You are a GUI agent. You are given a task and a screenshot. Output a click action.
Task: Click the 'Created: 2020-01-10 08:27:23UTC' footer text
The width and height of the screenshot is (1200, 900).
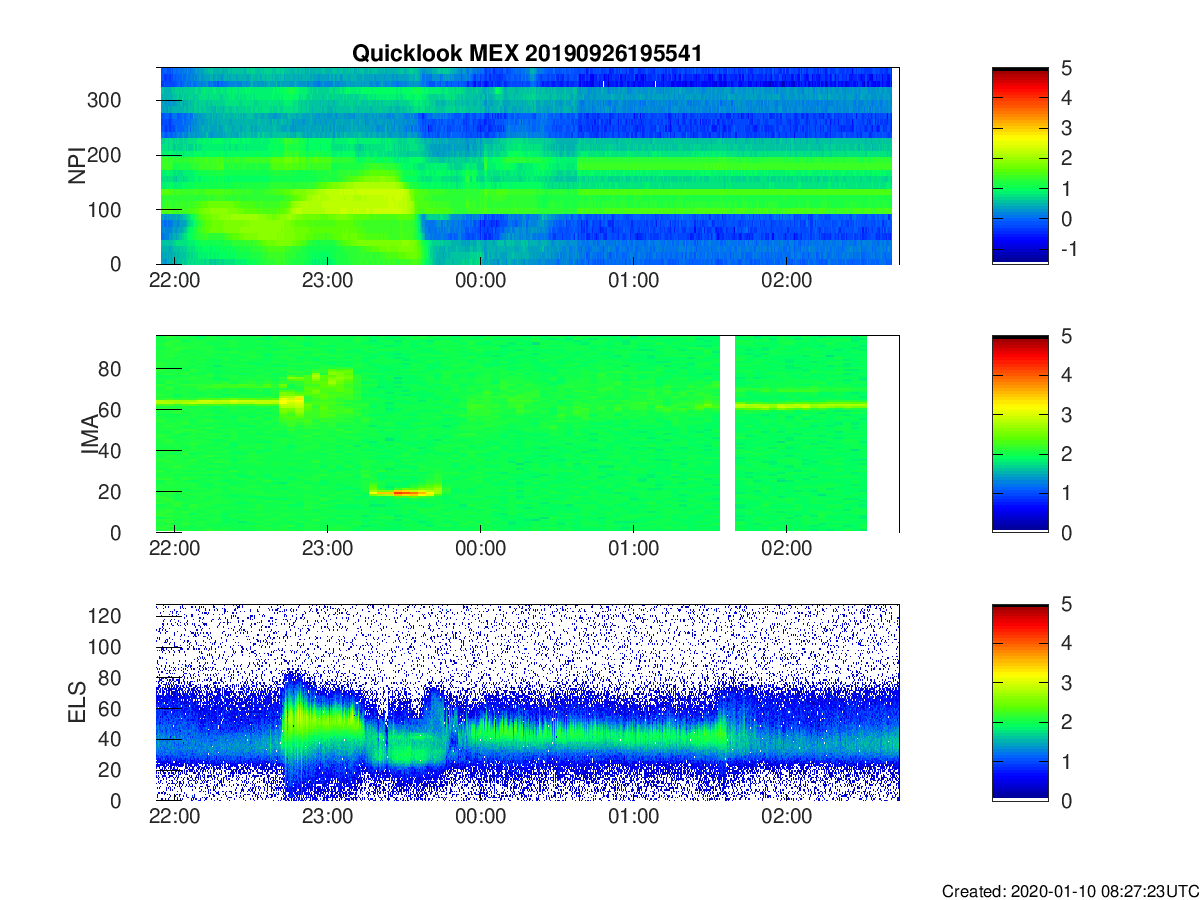(x=1069, y=891)
